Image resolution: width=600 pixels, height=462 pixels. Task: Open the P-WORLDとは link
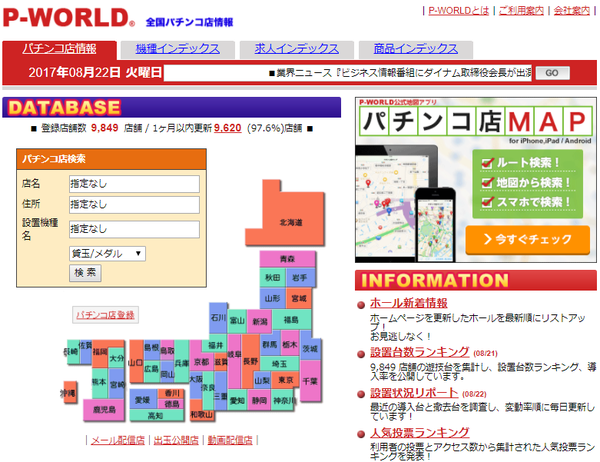(458, 11)
